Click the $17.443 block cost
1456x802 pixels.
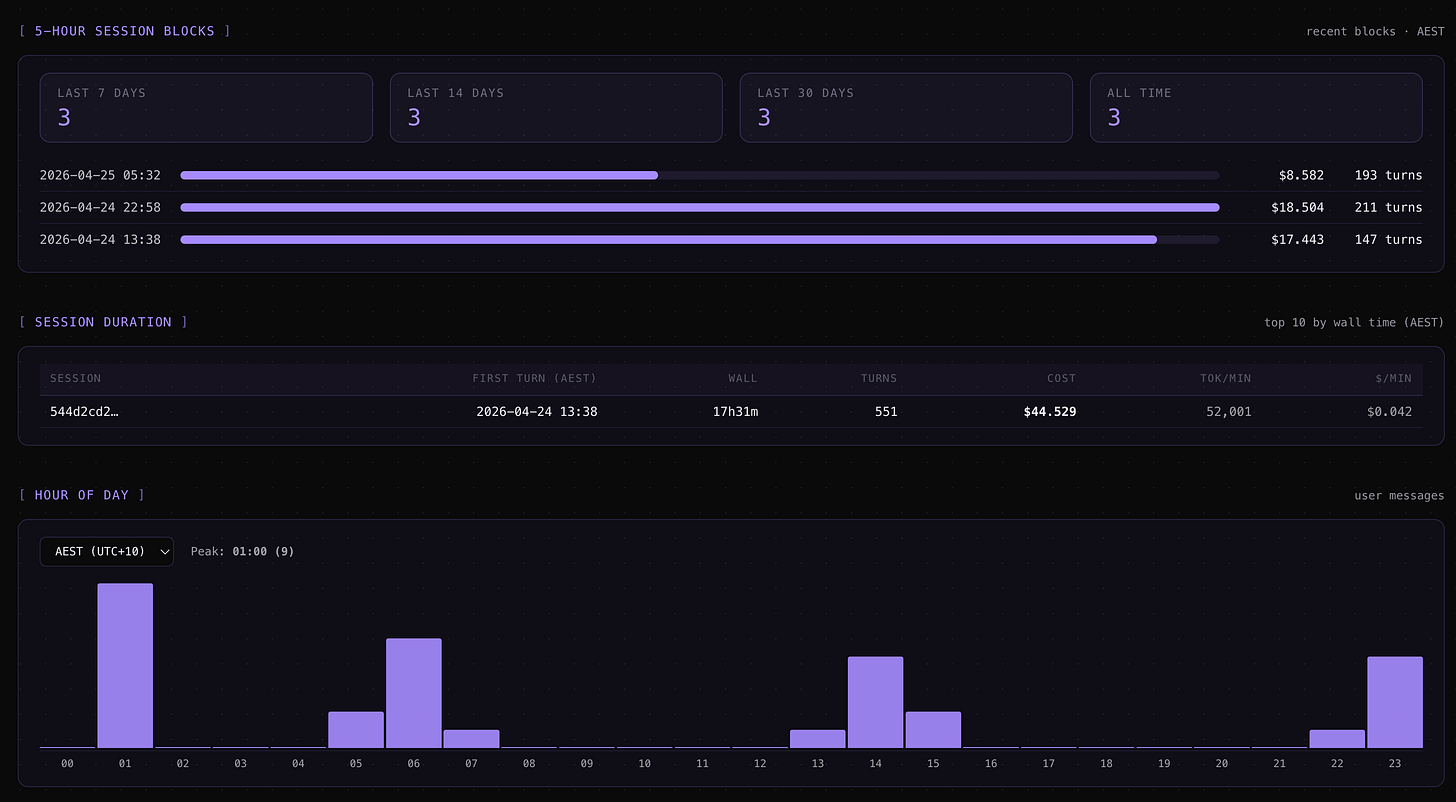tap(1298, 239)
